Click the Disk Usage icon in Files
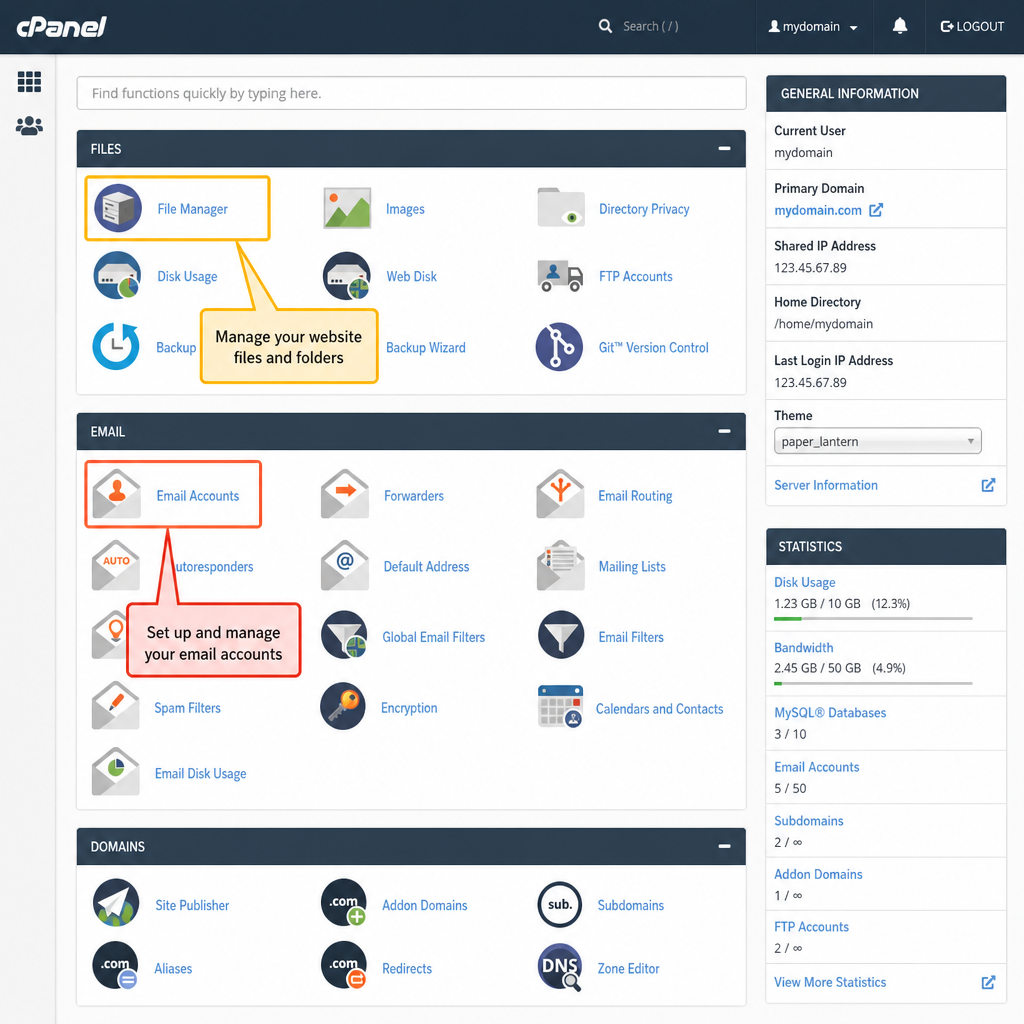 click(x=117, y=276)
